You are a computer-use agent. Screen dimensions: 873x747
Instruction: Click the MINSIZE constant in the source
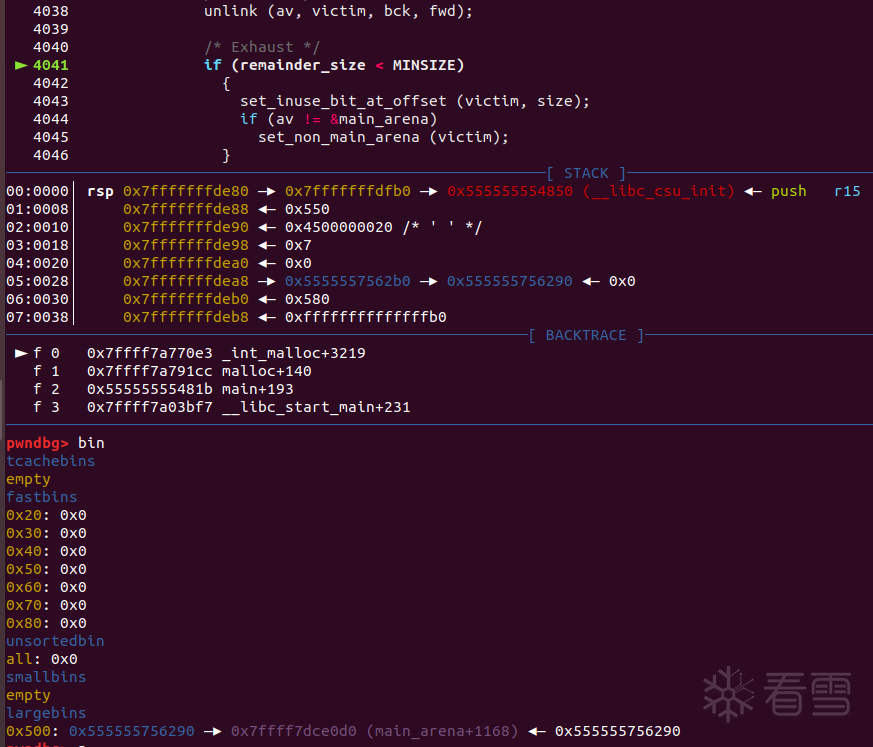[428, 65]
